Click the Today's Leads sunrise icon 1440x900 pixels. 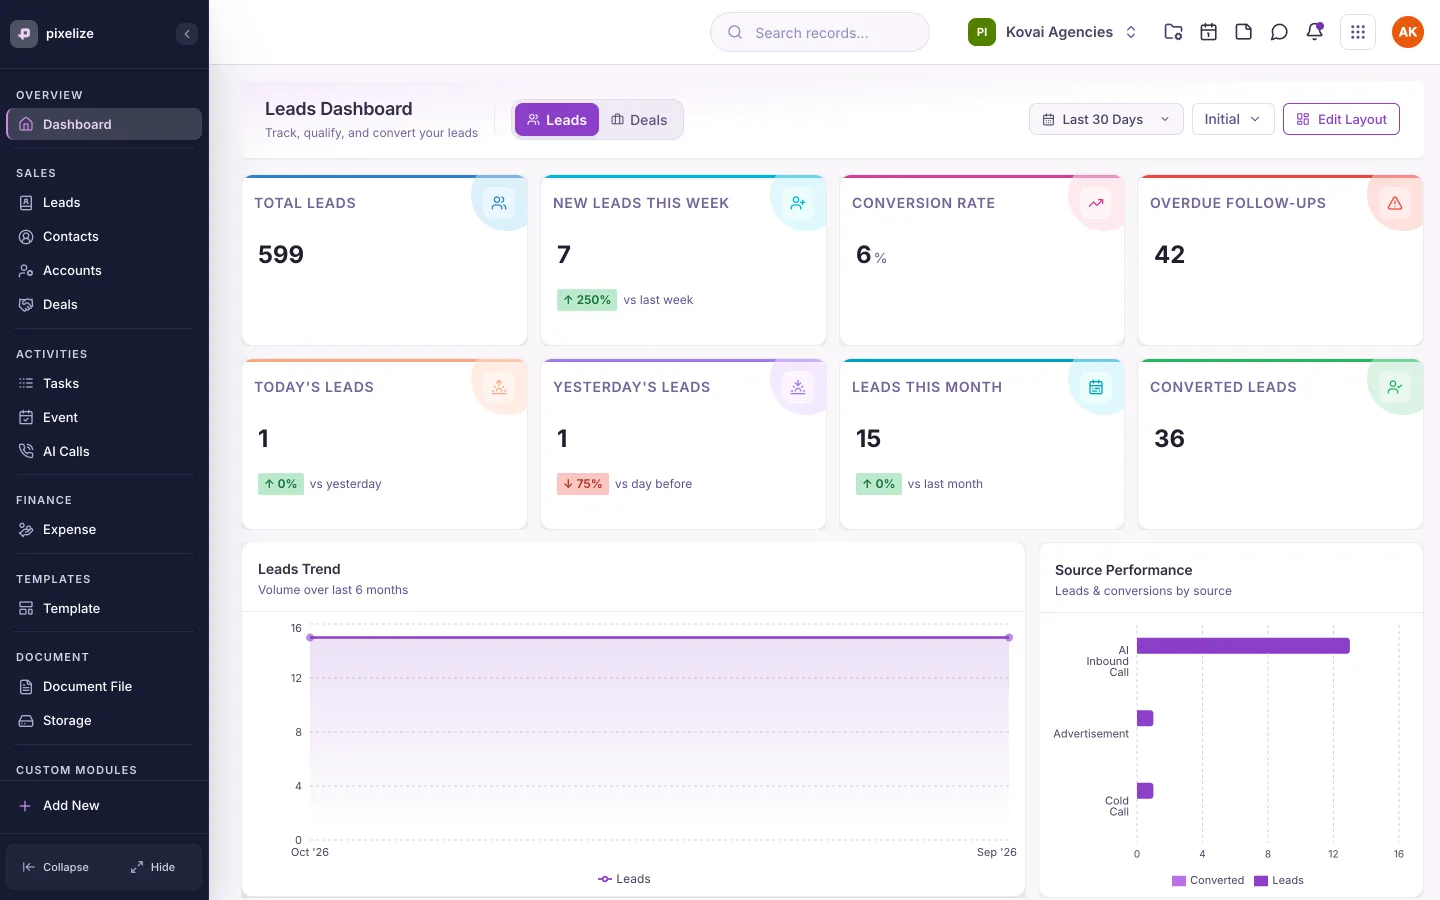pyautogui.click(x=499, y=387)
